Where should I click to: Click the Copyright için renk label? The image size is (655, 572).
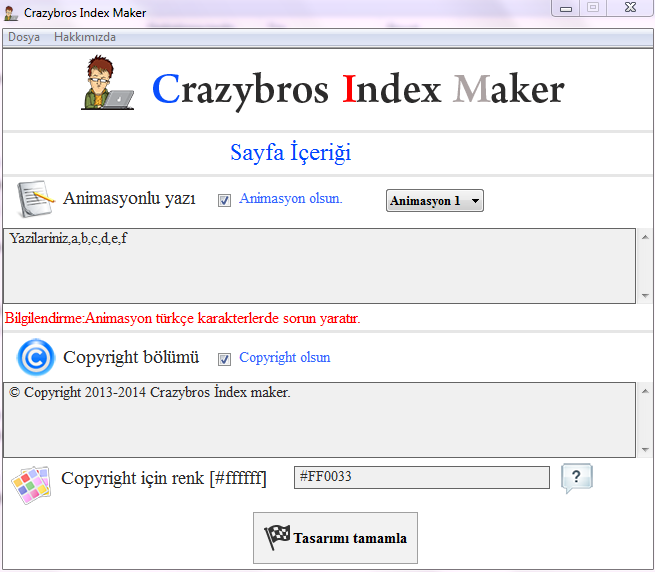pos(164,478)
